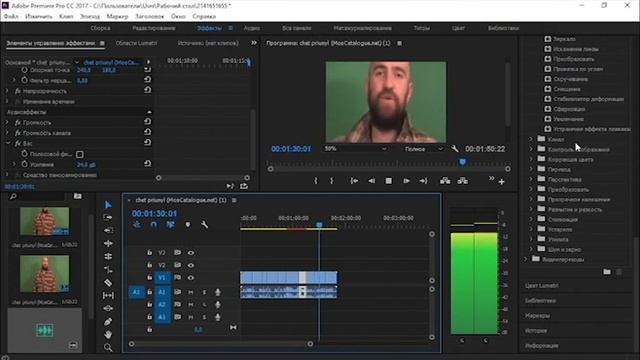Reset the Бас effect parameters

coord(147,142)
